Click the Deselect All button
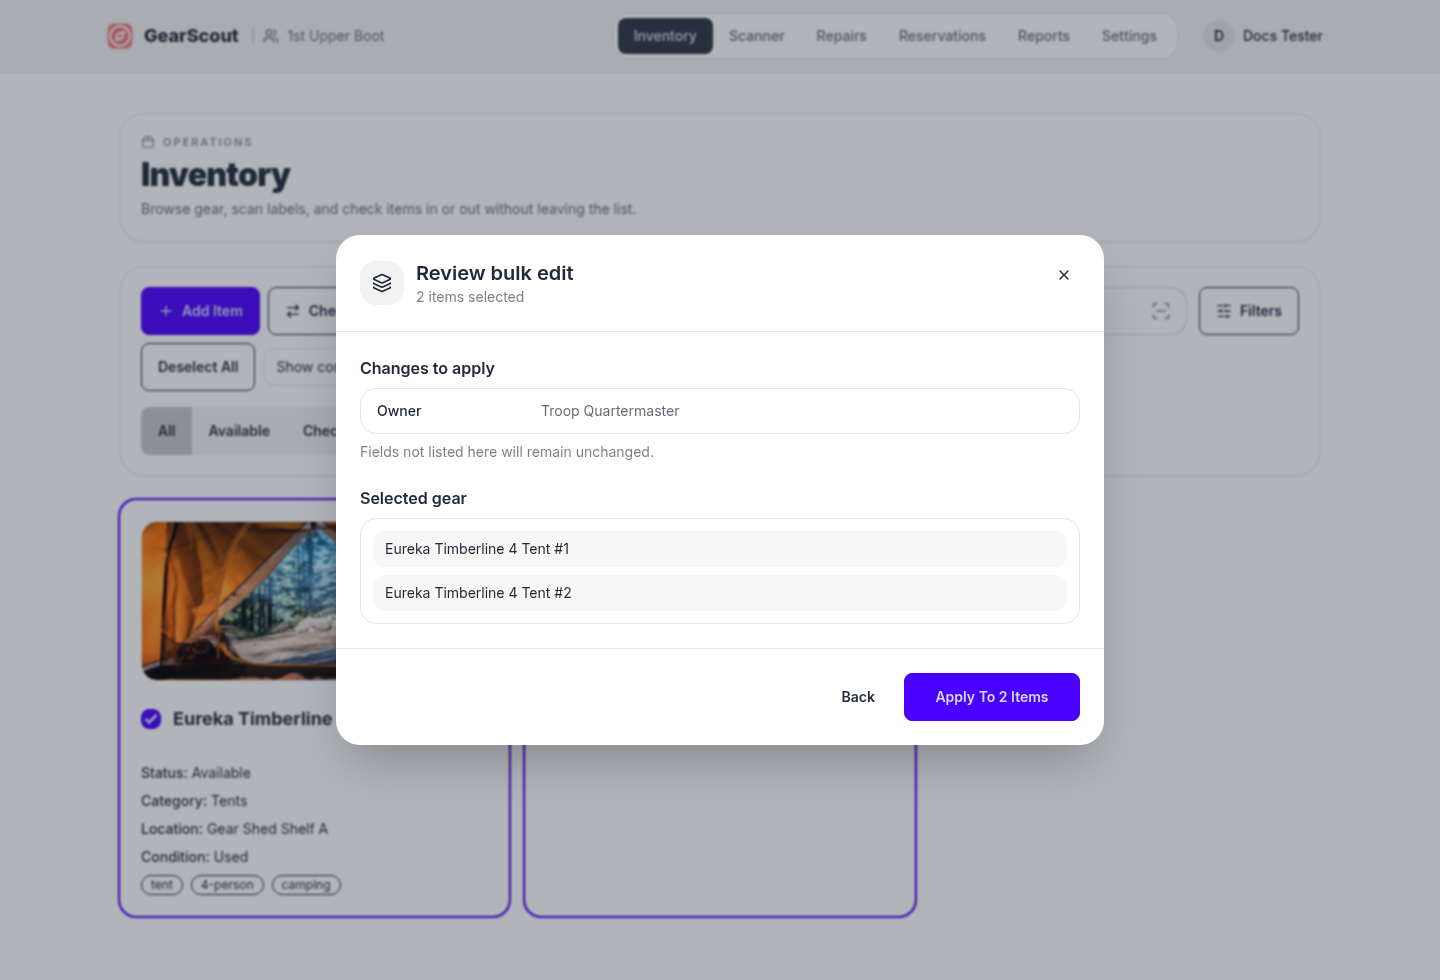 point(198,367)
